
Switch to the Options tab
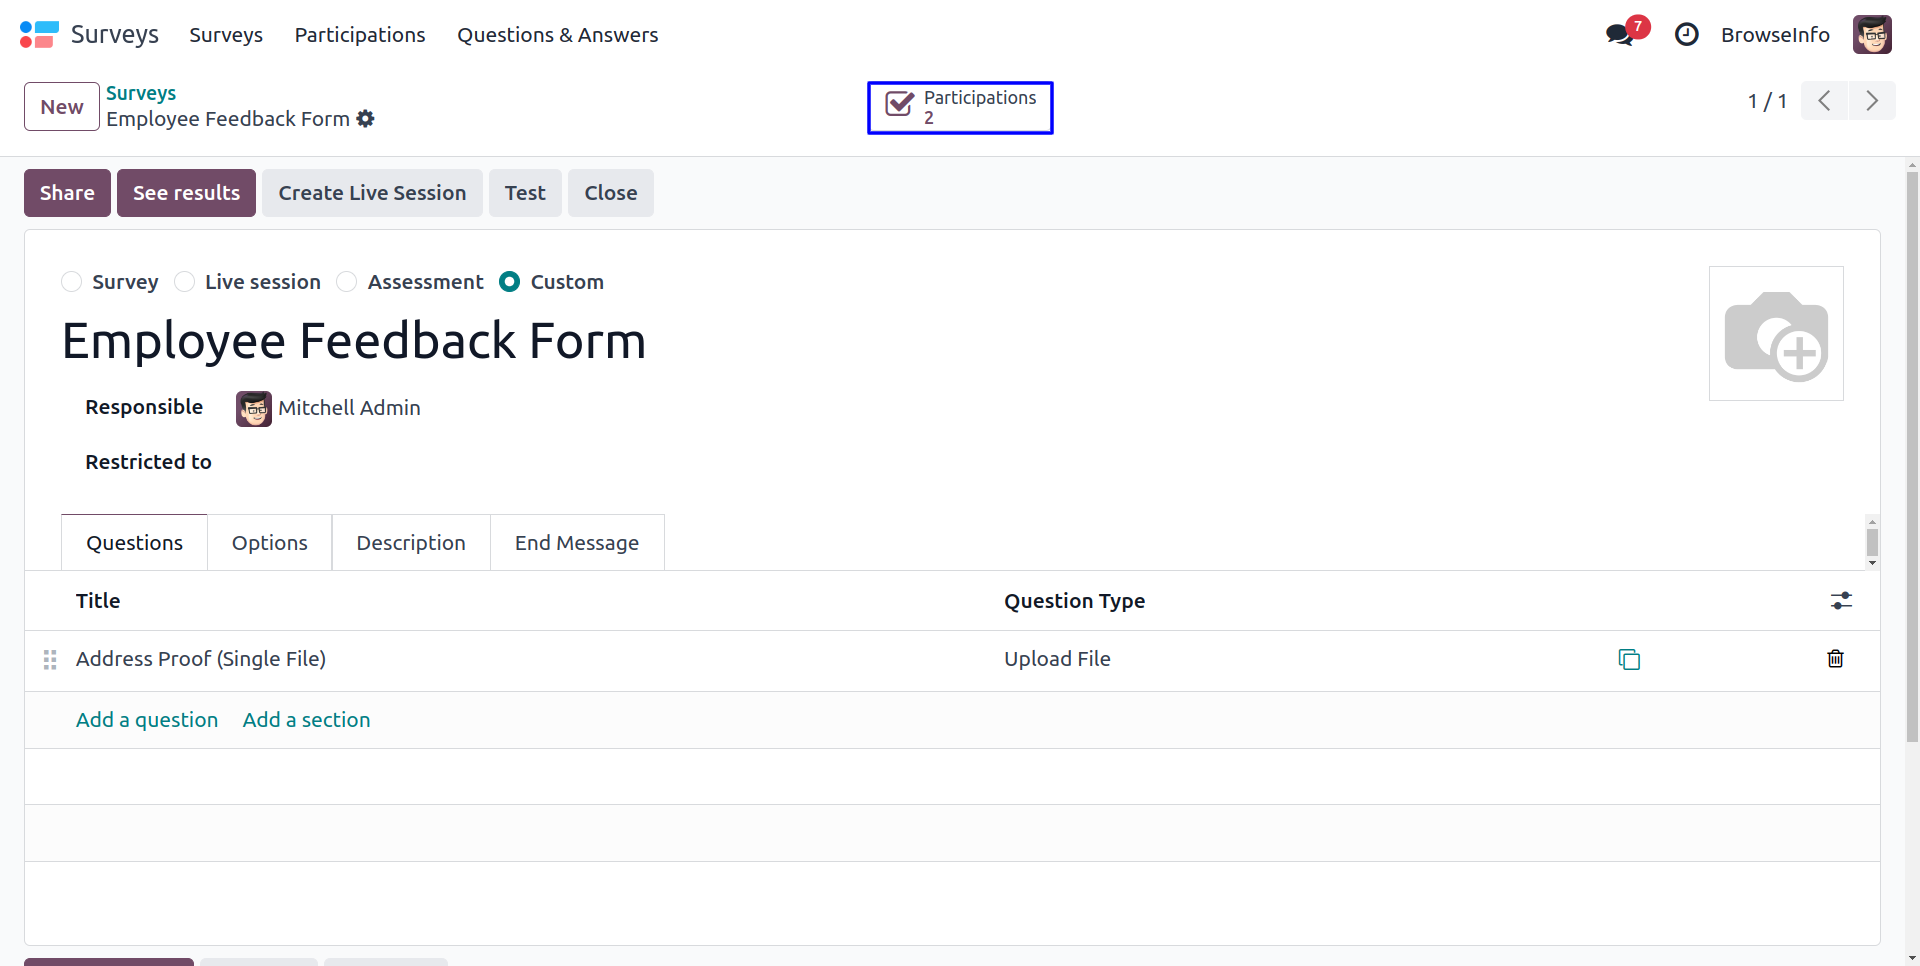point(269,543)
